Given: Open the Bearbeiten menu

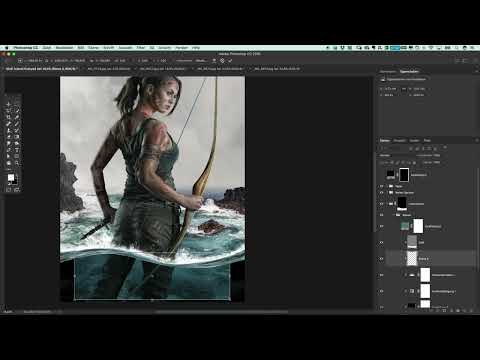Looking at the screenshot, I should (64, 48).
